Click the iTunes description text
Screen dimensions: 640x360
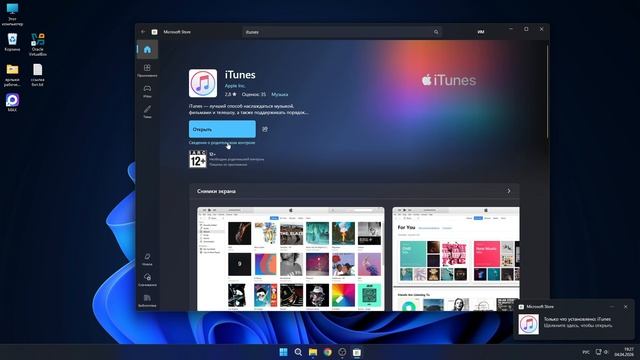(248, 109)
